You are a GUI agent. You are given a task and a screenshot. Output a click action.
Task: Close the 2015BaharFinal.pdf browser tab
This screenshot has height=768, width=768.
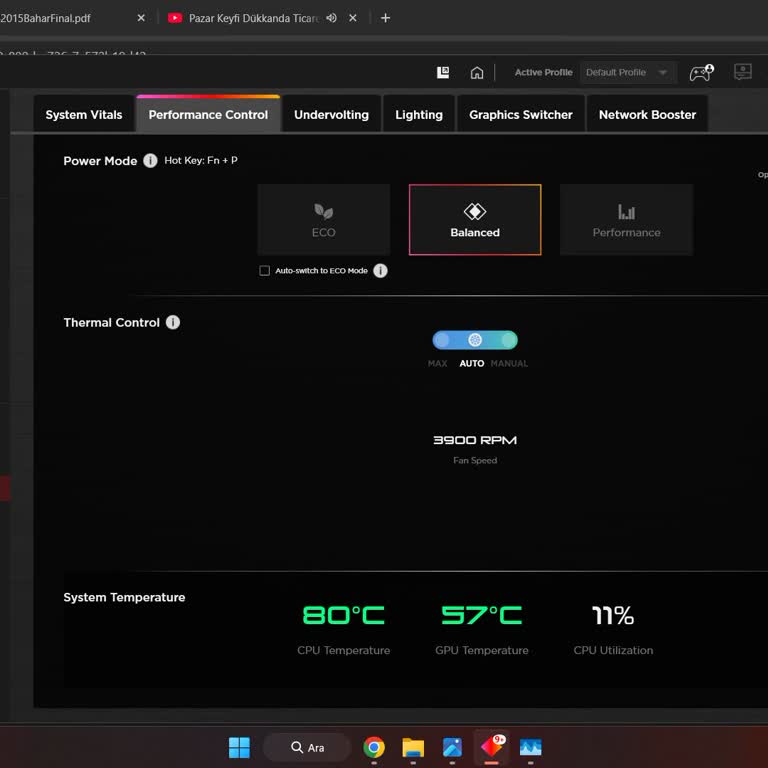(141, 18)
